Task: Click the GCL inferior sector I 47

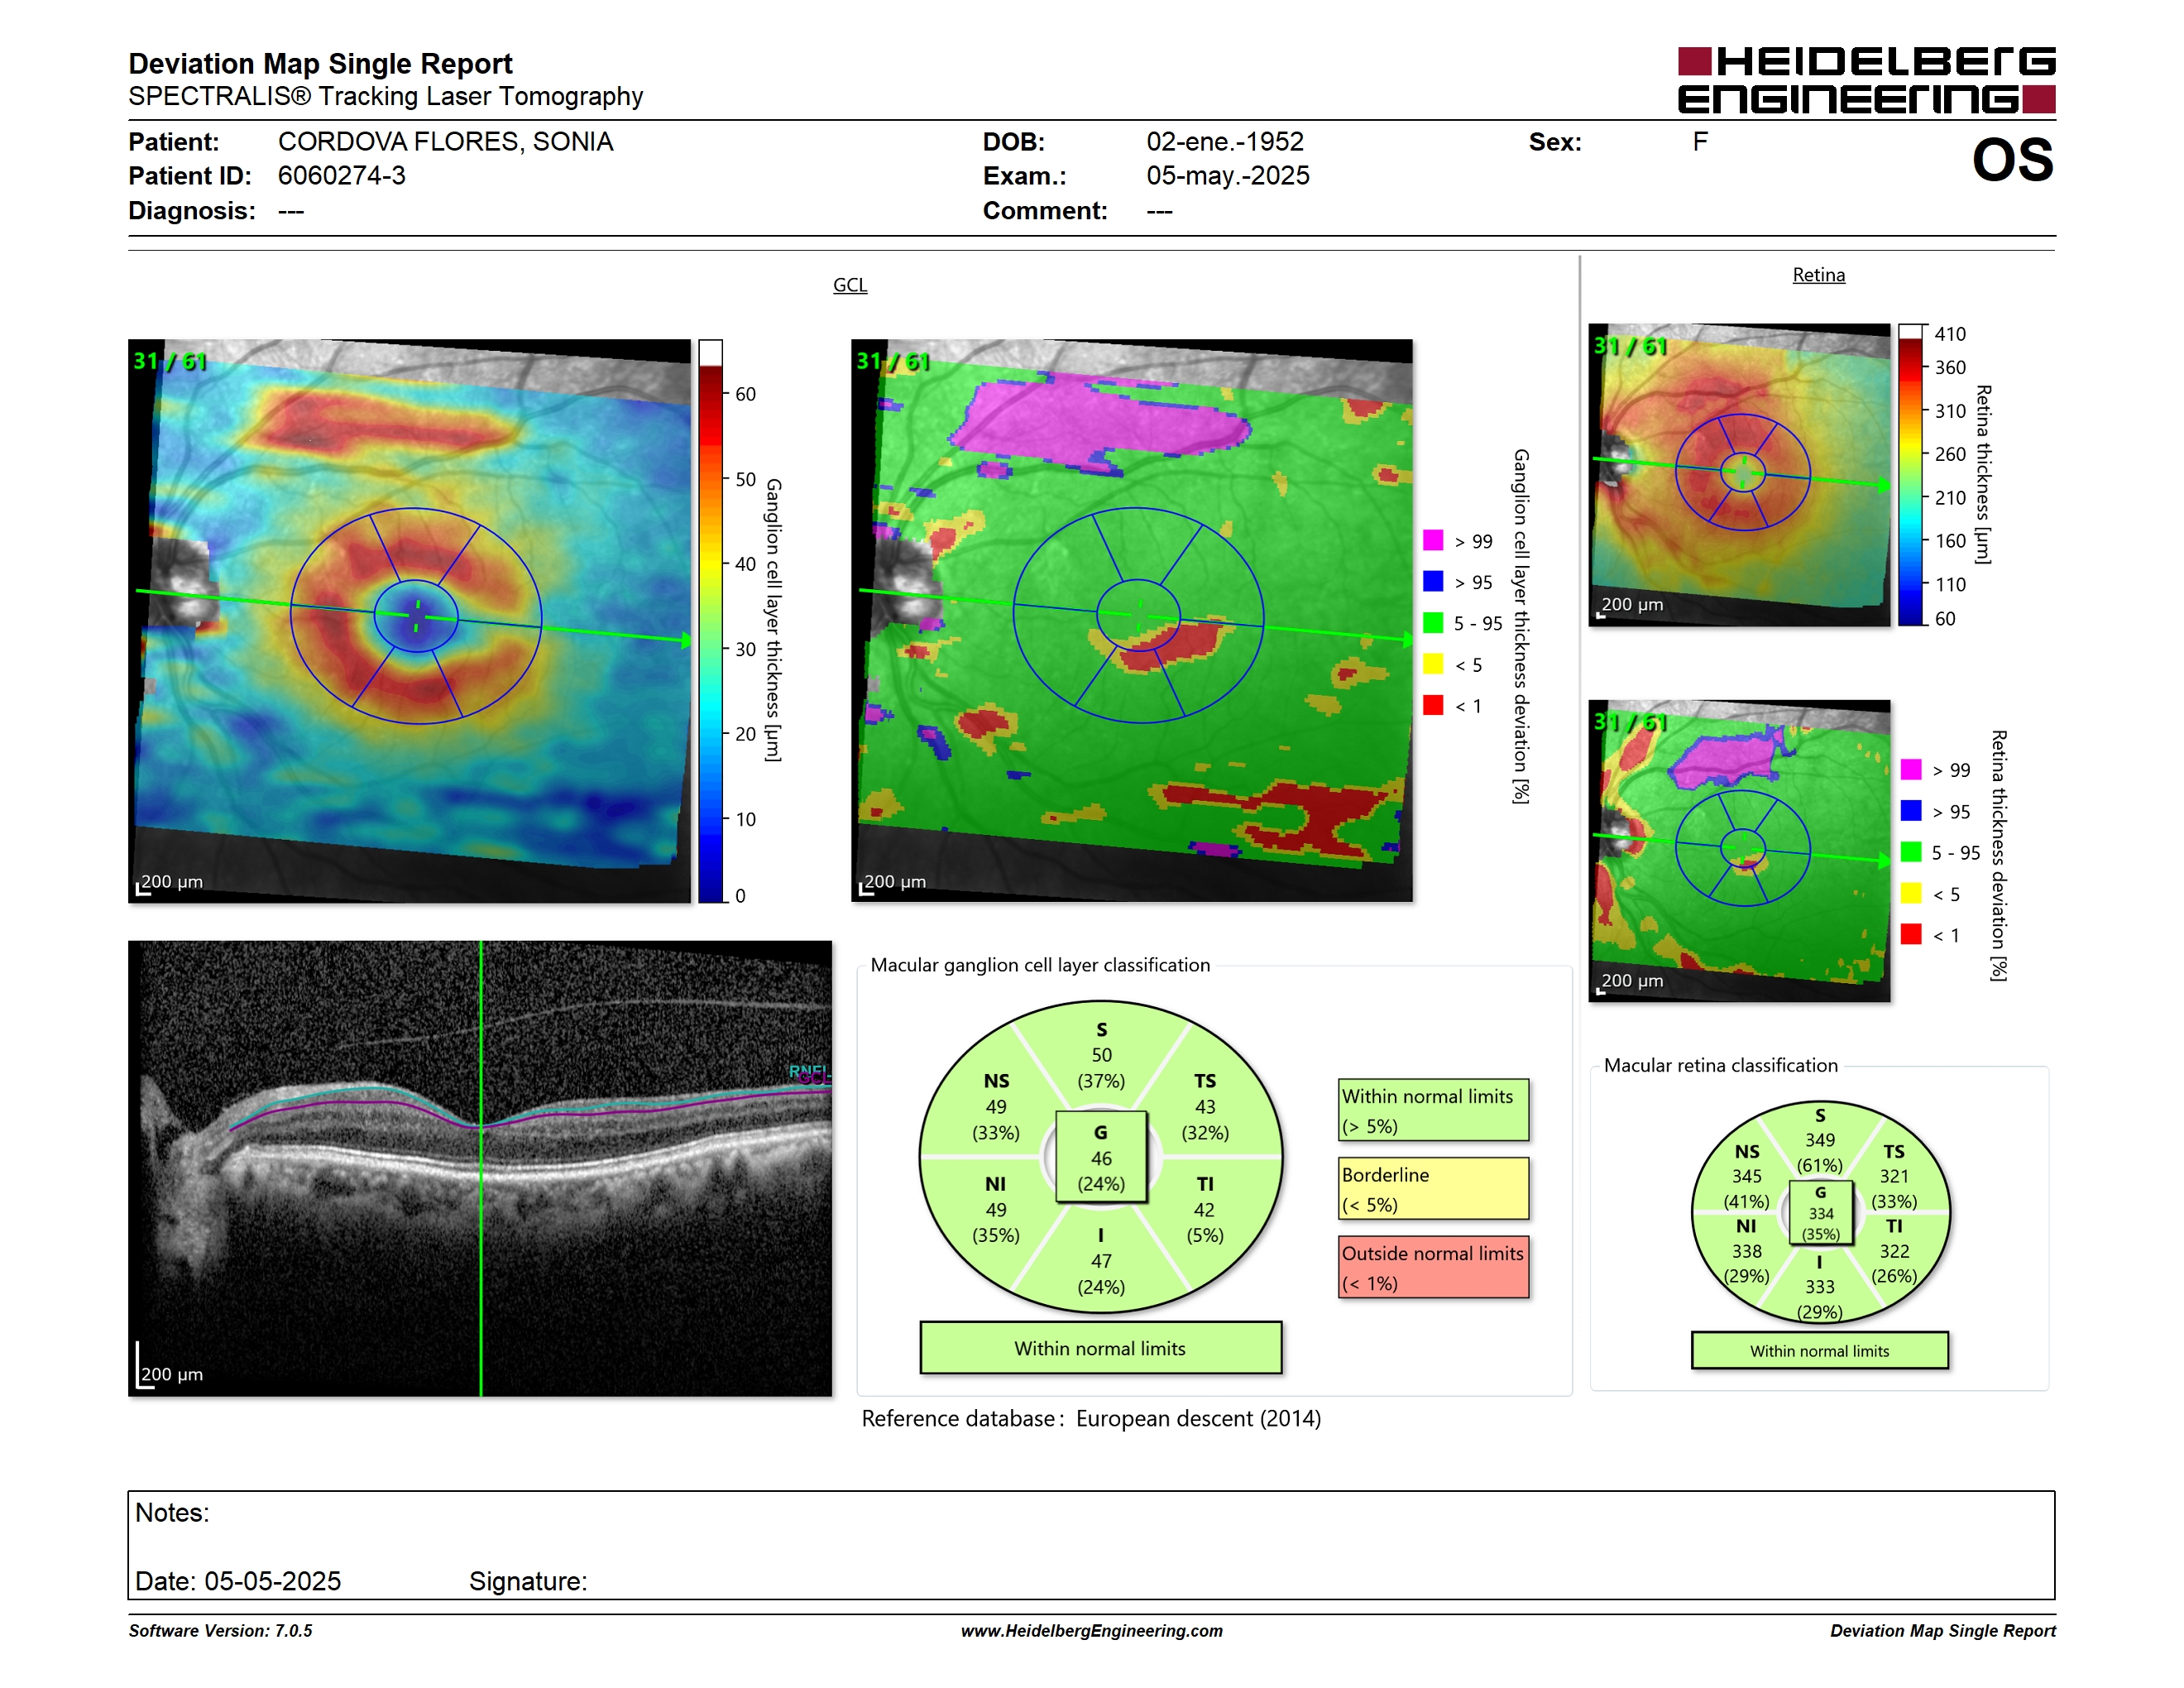Action: click(1101, 1261)
